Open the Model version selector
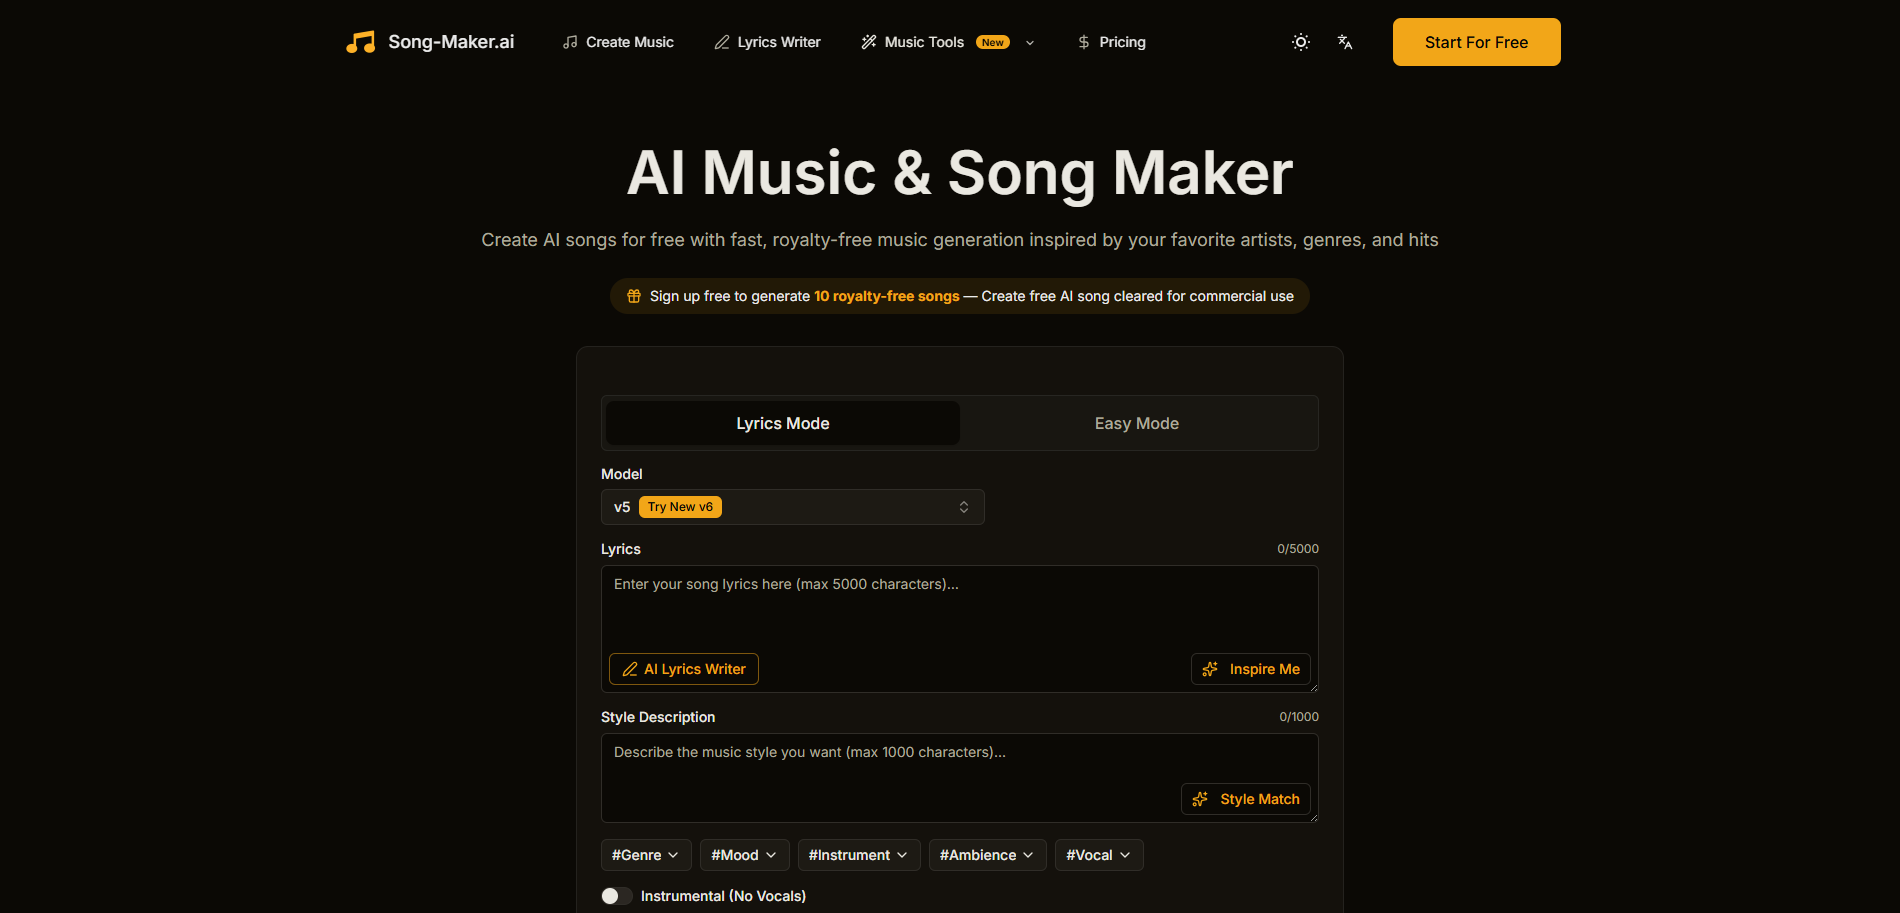Viewport: 1900px width, 913px height. (x=792, y=507)
